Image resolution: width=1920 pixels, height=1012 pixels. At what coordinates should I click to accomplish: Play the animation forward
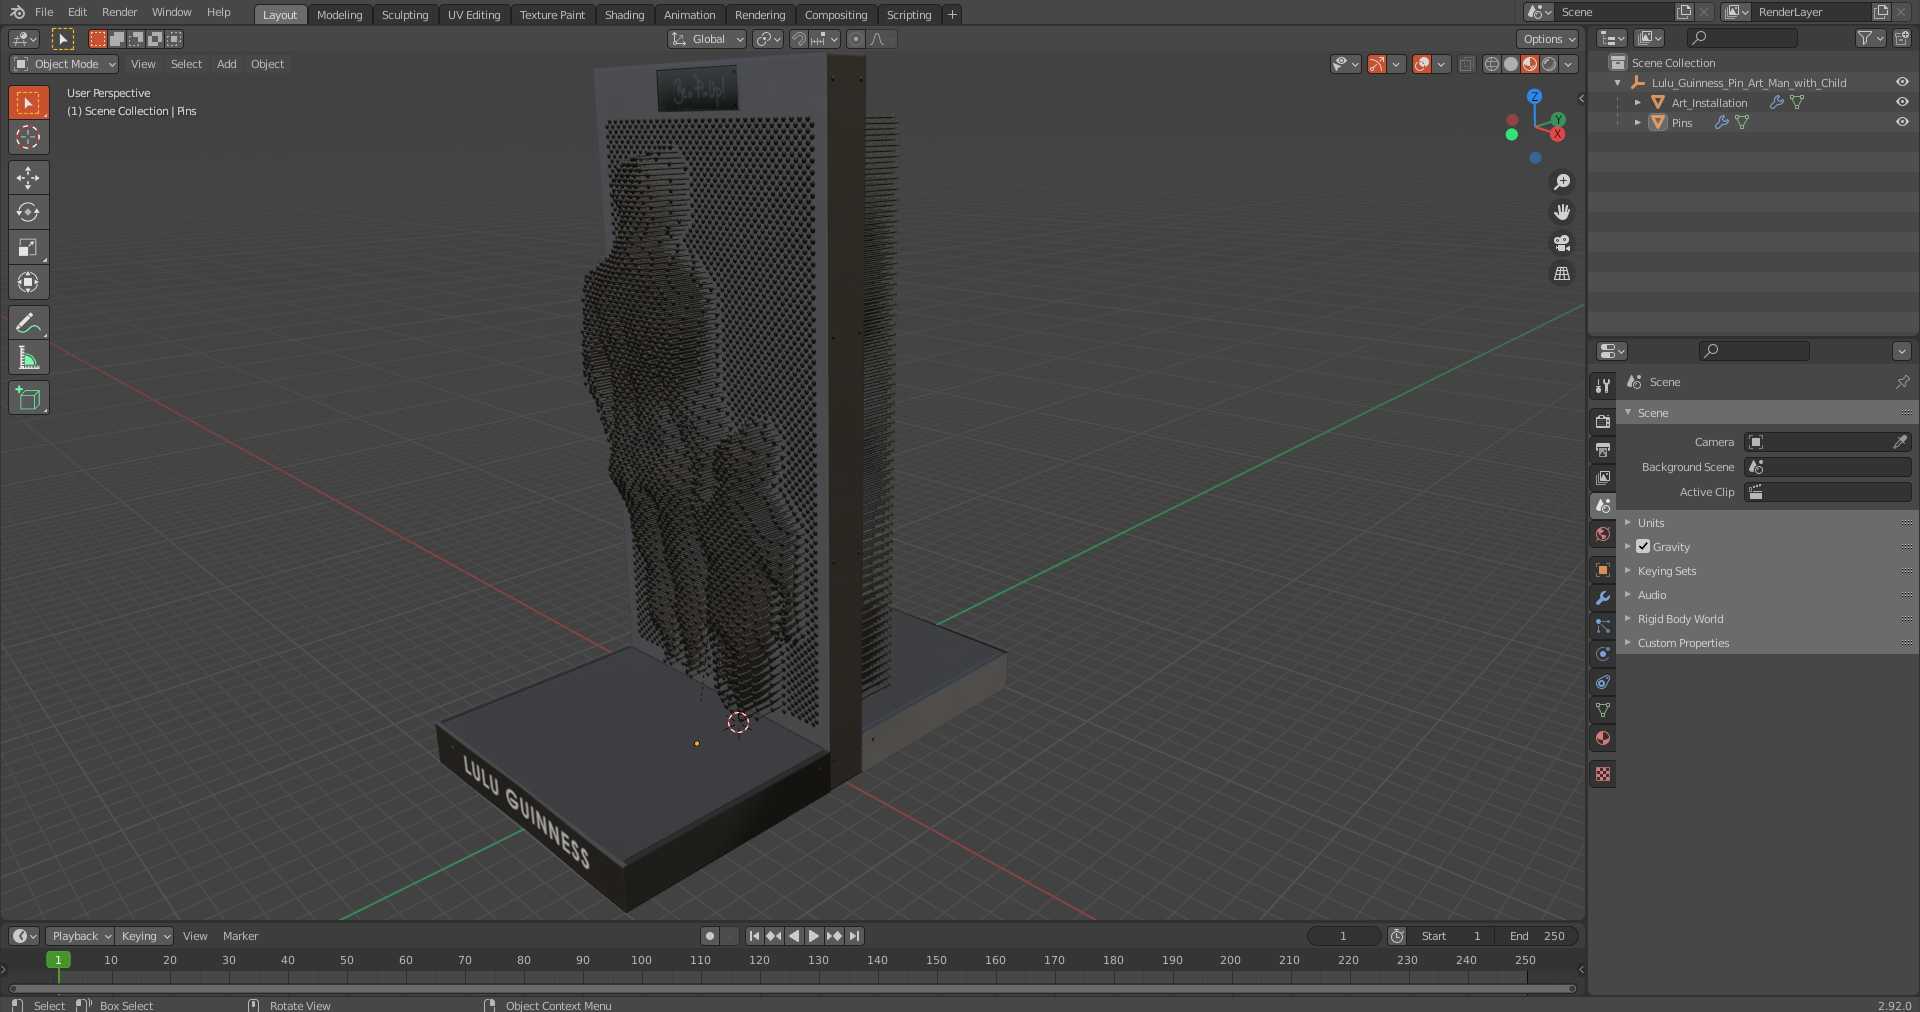pyautogui.click(x=814, y=936)
